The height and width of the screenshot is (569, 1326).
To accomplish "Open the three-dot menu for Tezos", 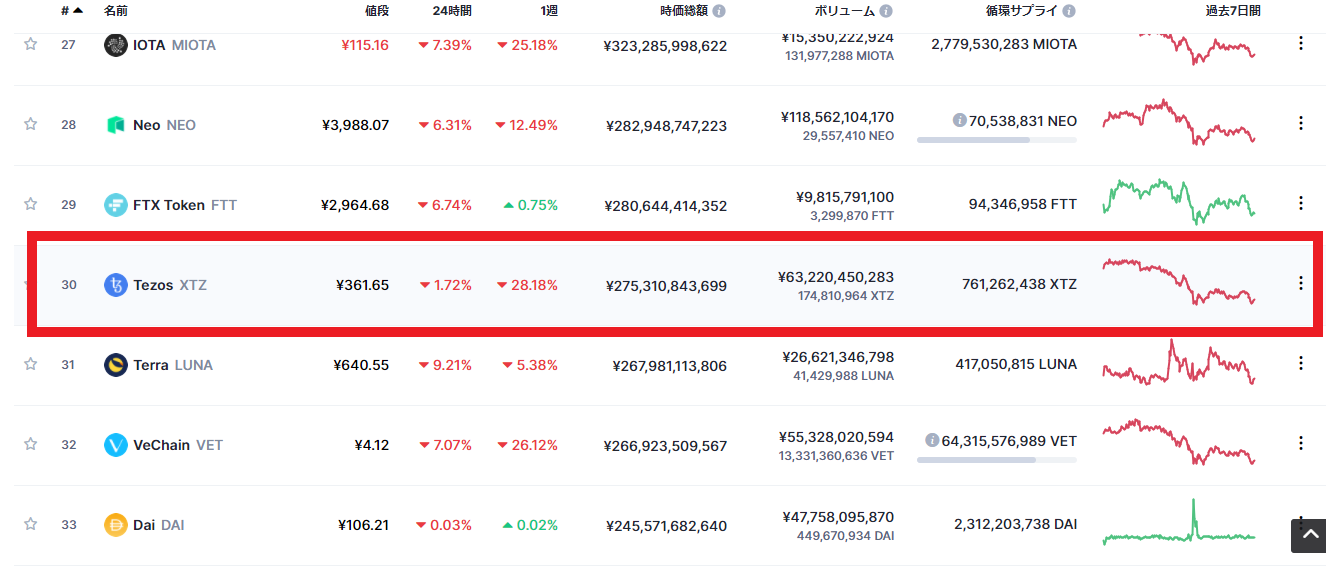I will pyautogui.click(x=1301, y=283).
